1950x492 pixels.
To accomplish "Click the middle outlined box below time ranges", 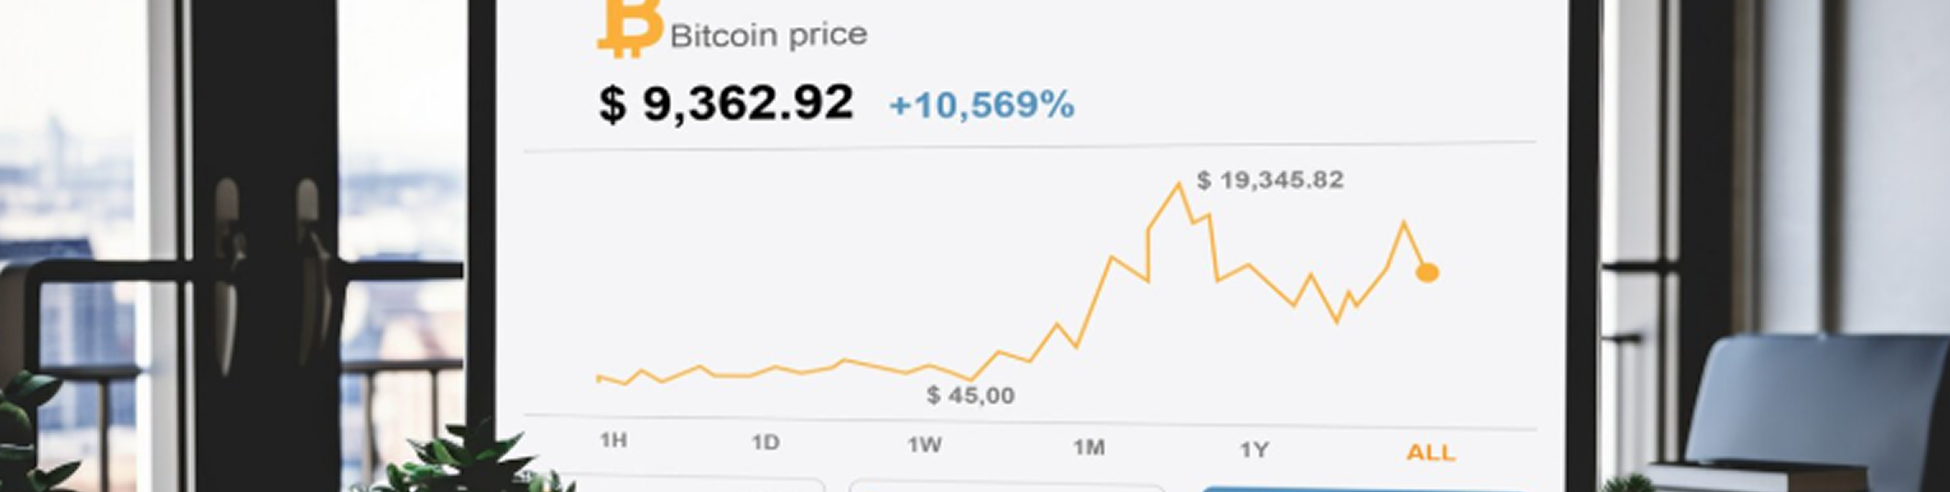I will tap(1005, 488).
